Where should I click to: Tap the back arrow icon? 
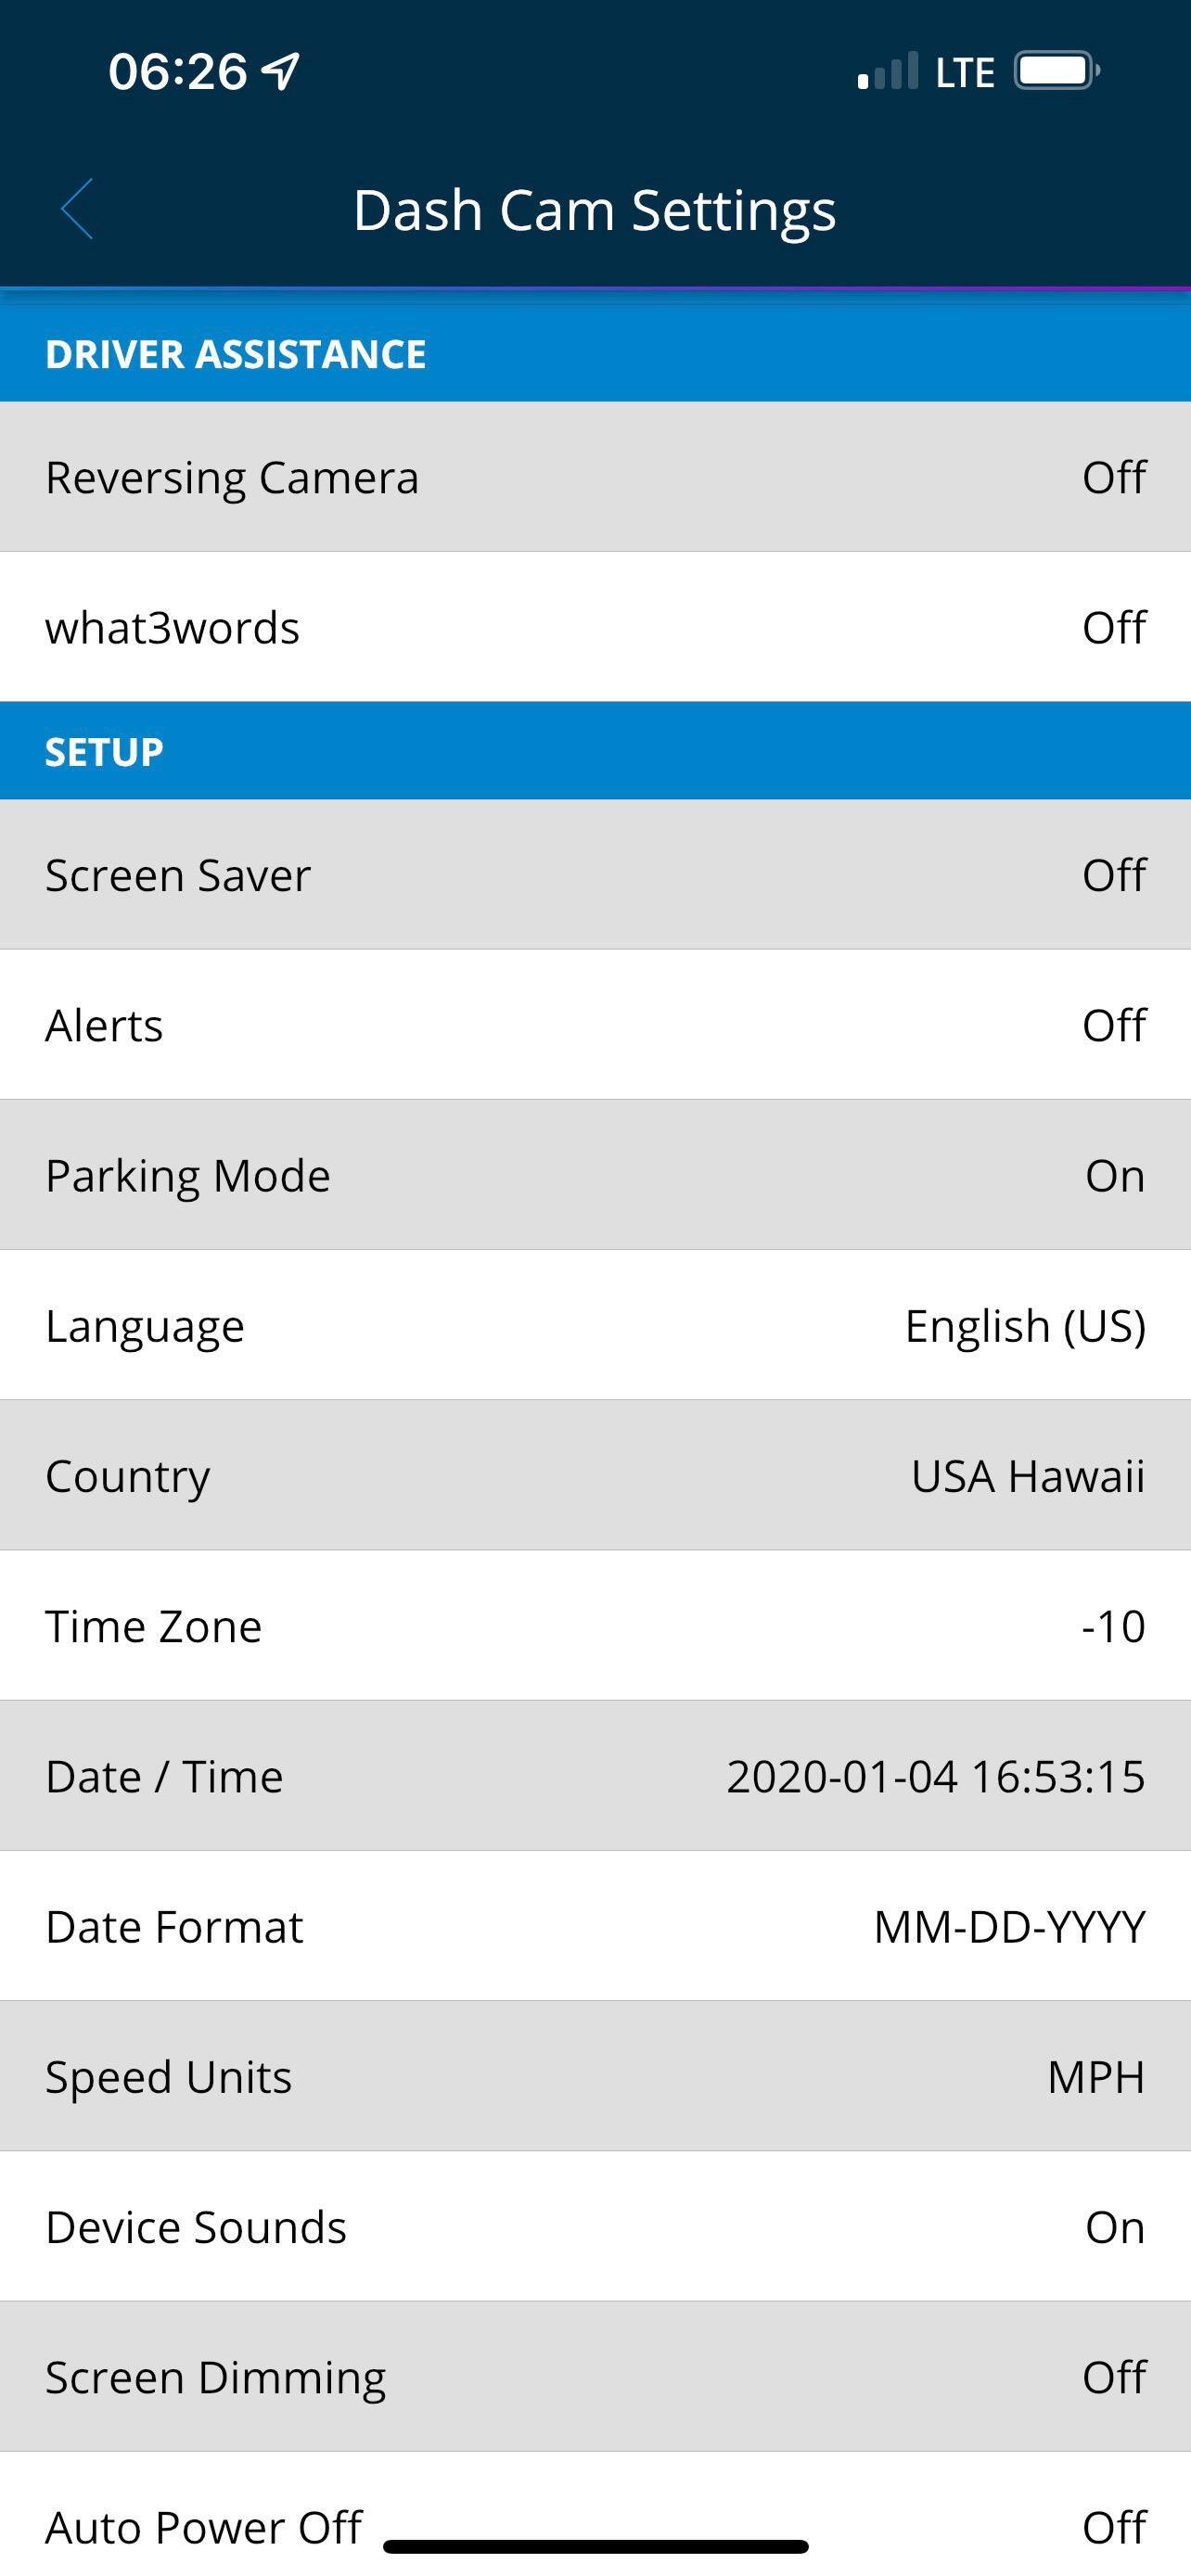click(77, 210)
